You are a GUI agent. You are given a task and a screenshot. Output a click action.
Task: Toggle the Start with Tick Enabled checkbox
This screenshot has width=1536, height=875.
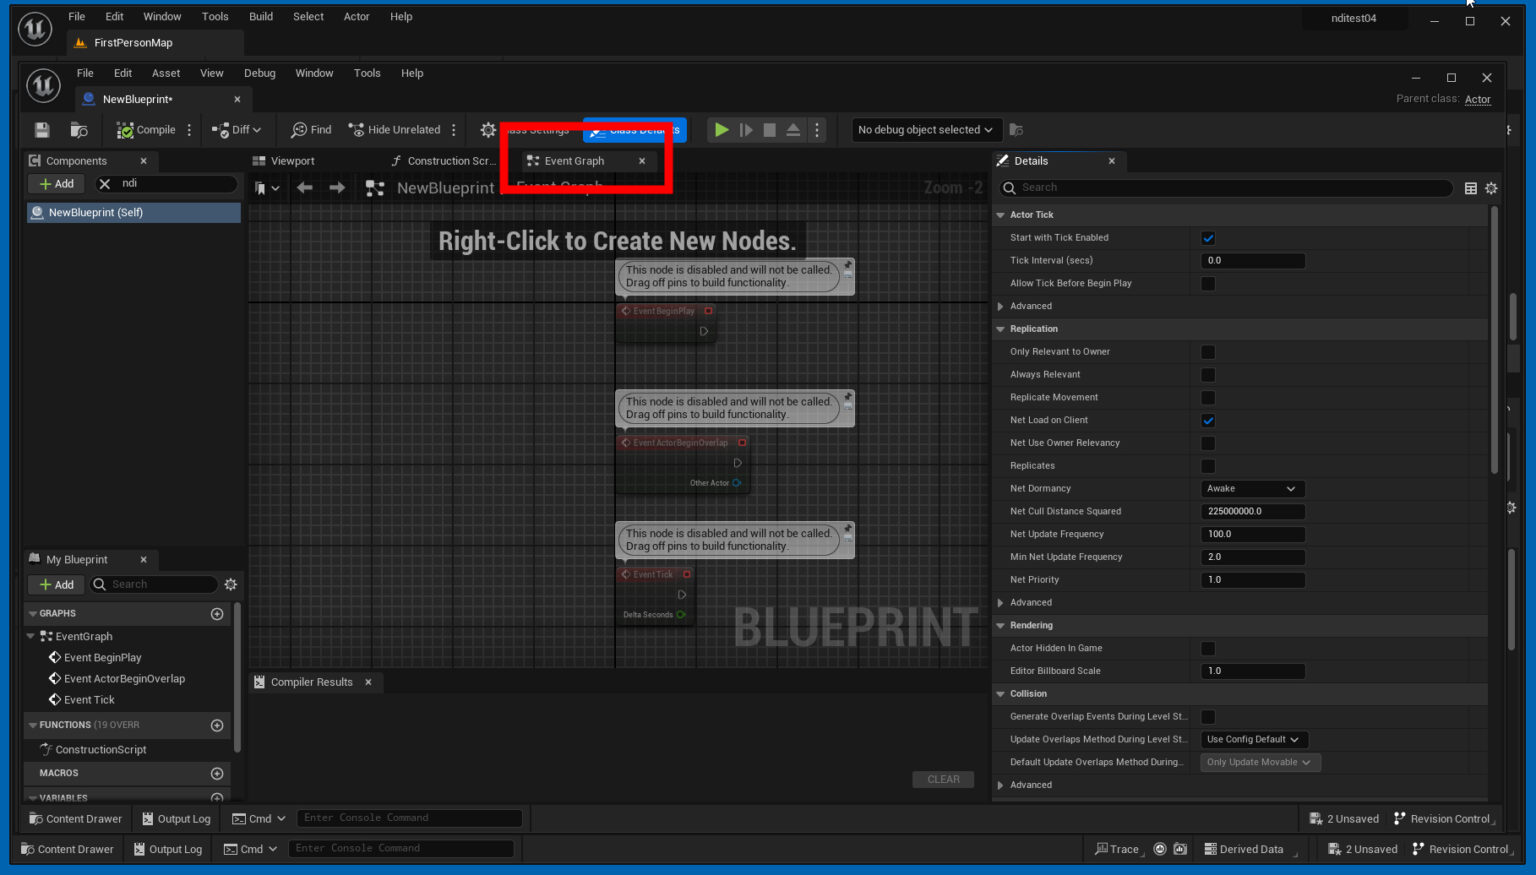(x=1208, y=237)
